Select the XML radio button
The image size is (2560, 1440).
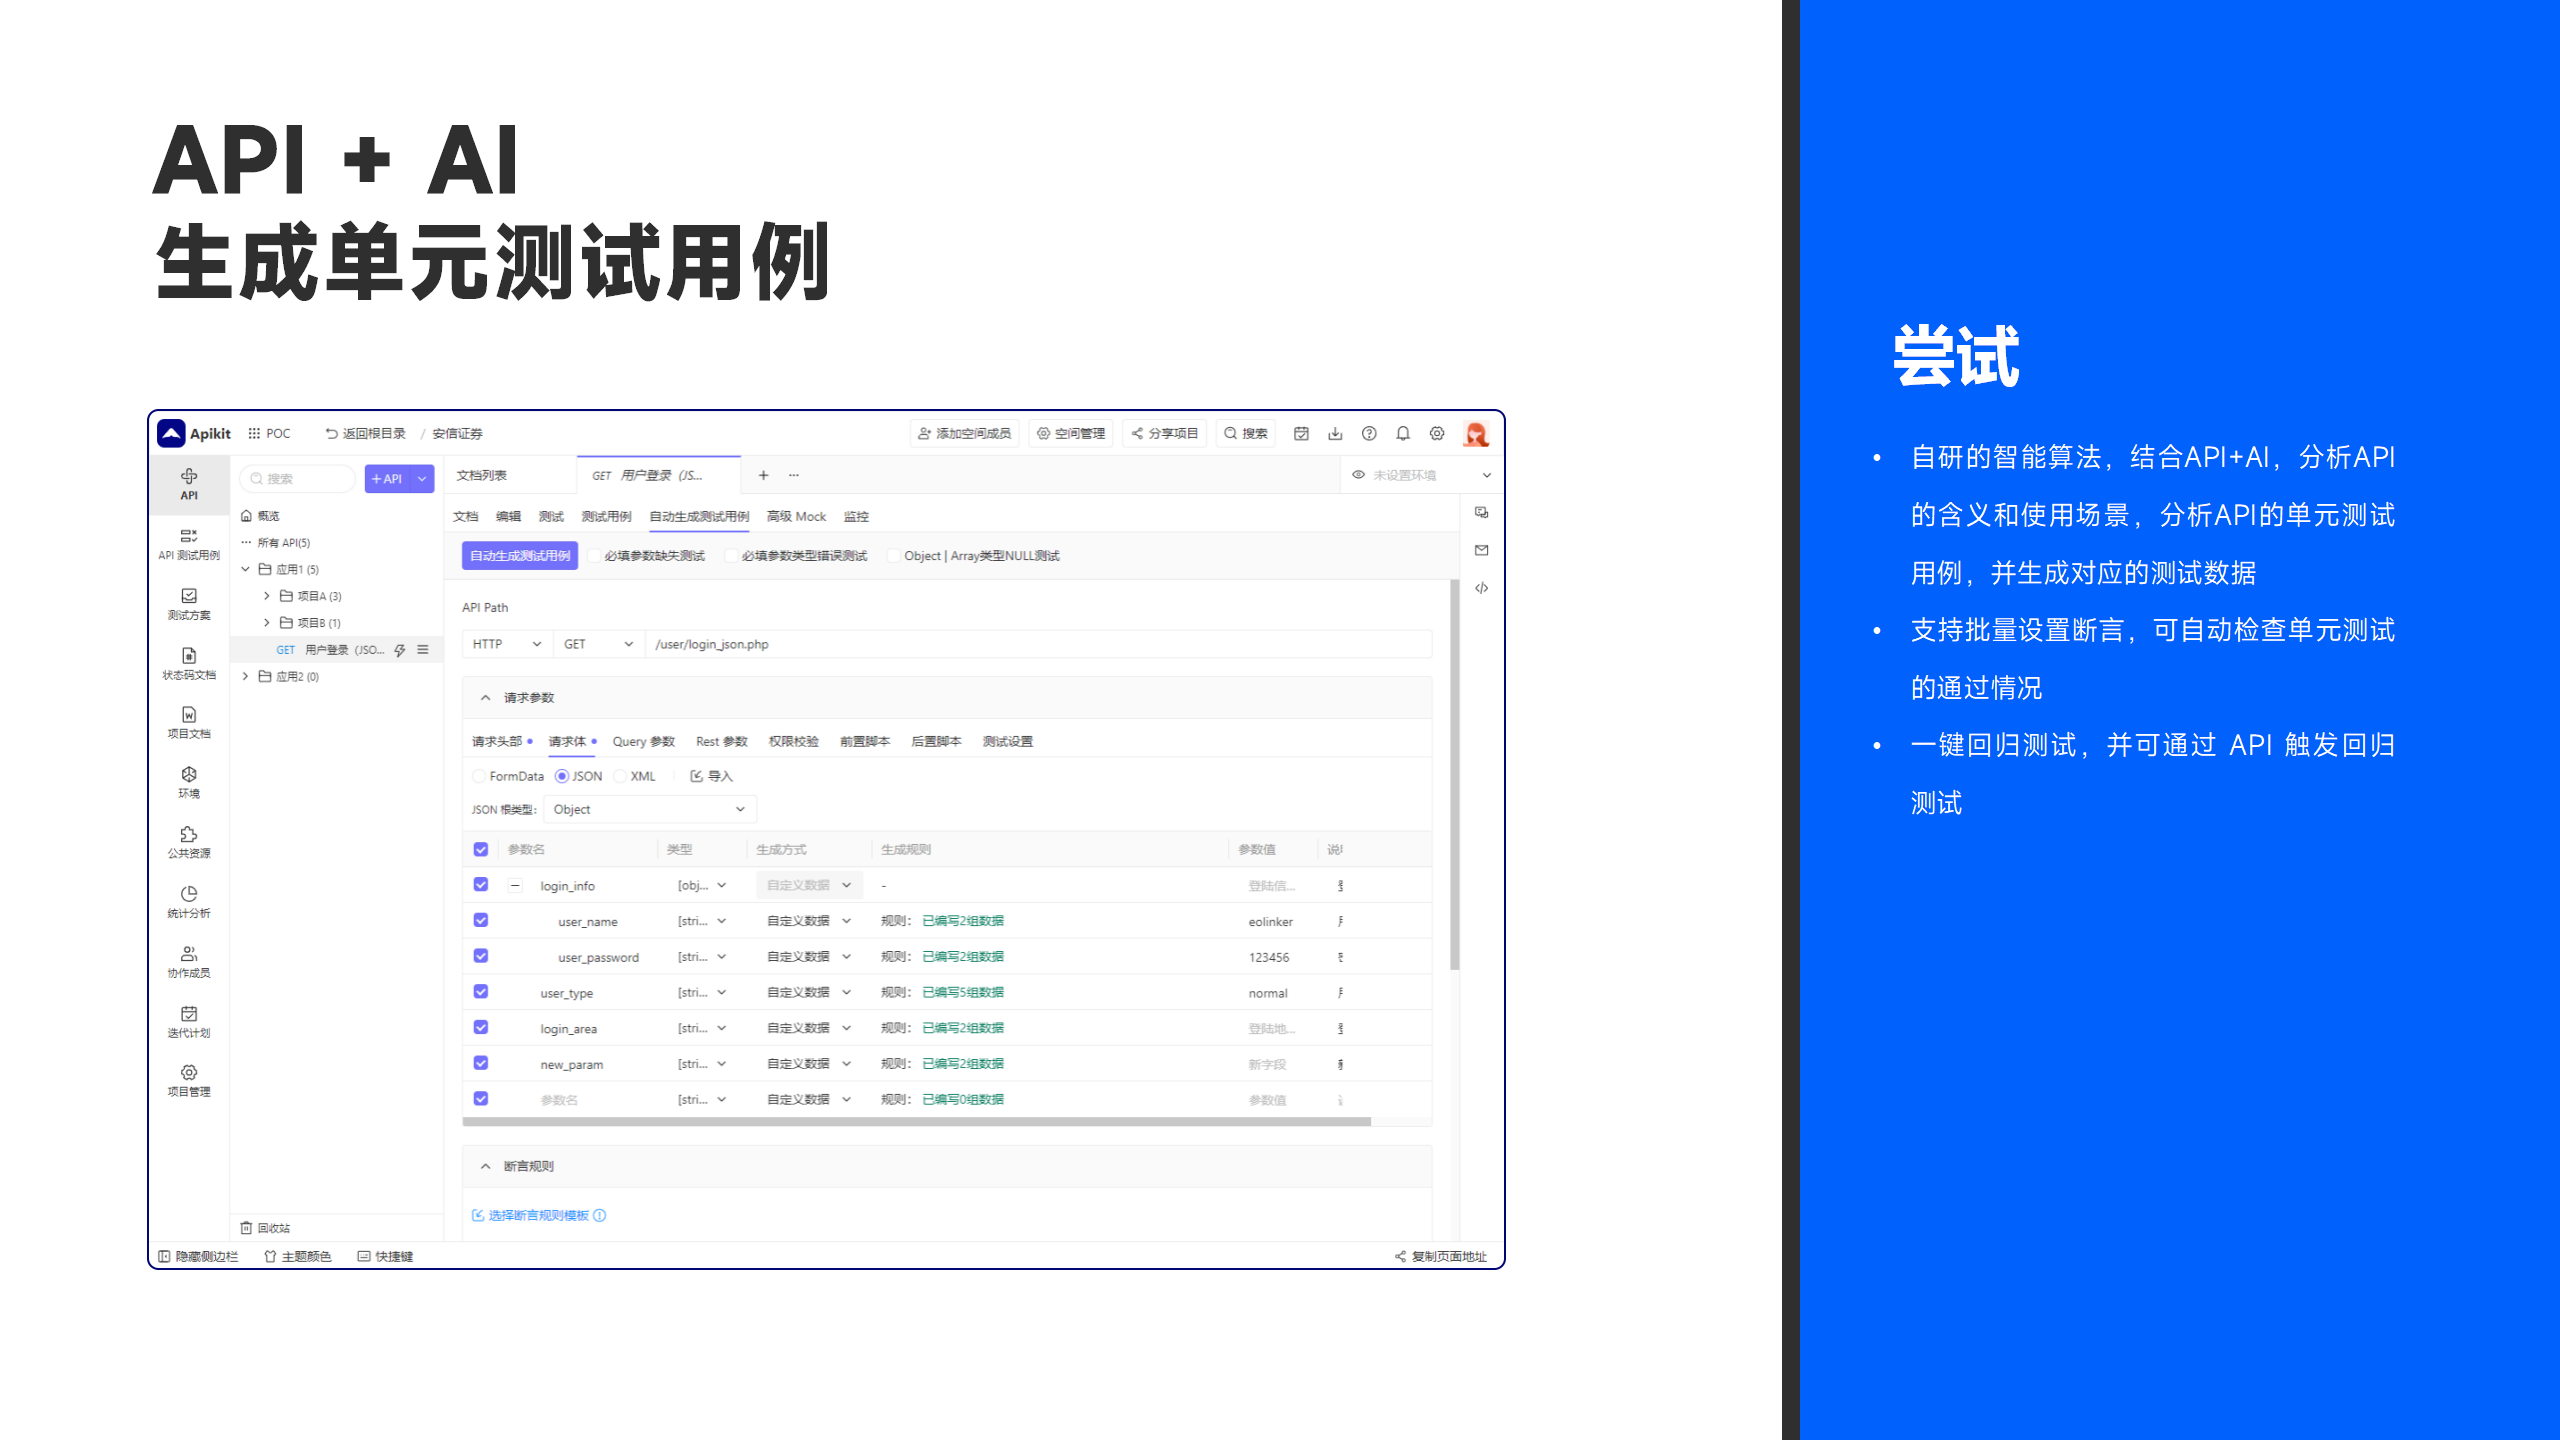[621, 776]
